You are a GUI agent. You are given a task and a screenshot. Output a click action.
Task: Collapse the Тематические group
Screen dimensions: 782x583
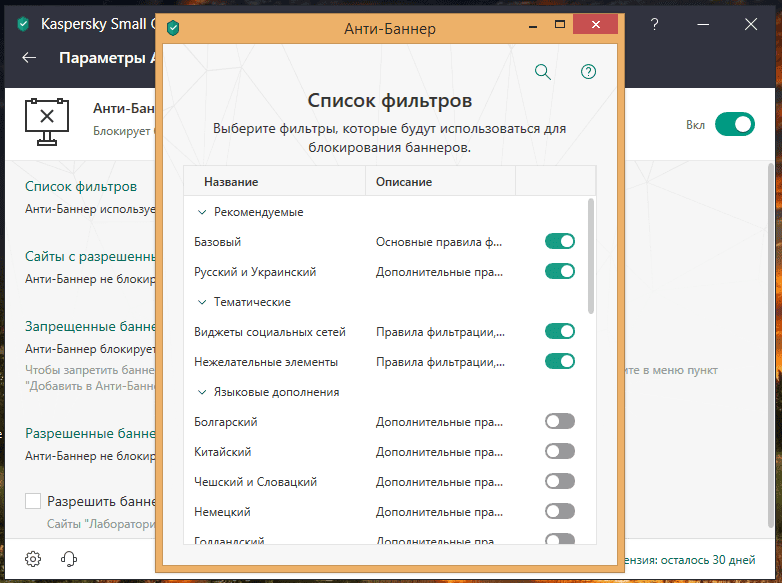point(202,302)
